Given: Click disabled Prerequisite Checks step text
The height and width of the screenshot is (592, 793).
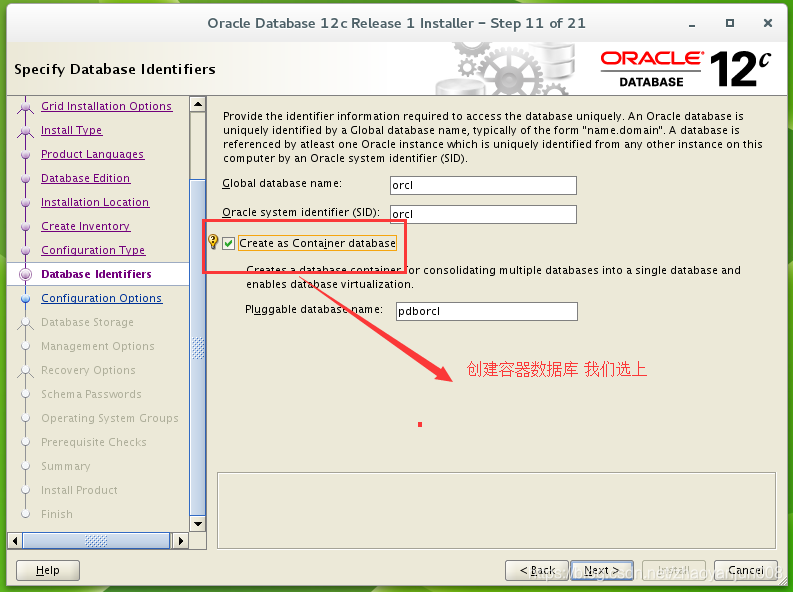Looking at the screenshot, I should pos(94,442).
